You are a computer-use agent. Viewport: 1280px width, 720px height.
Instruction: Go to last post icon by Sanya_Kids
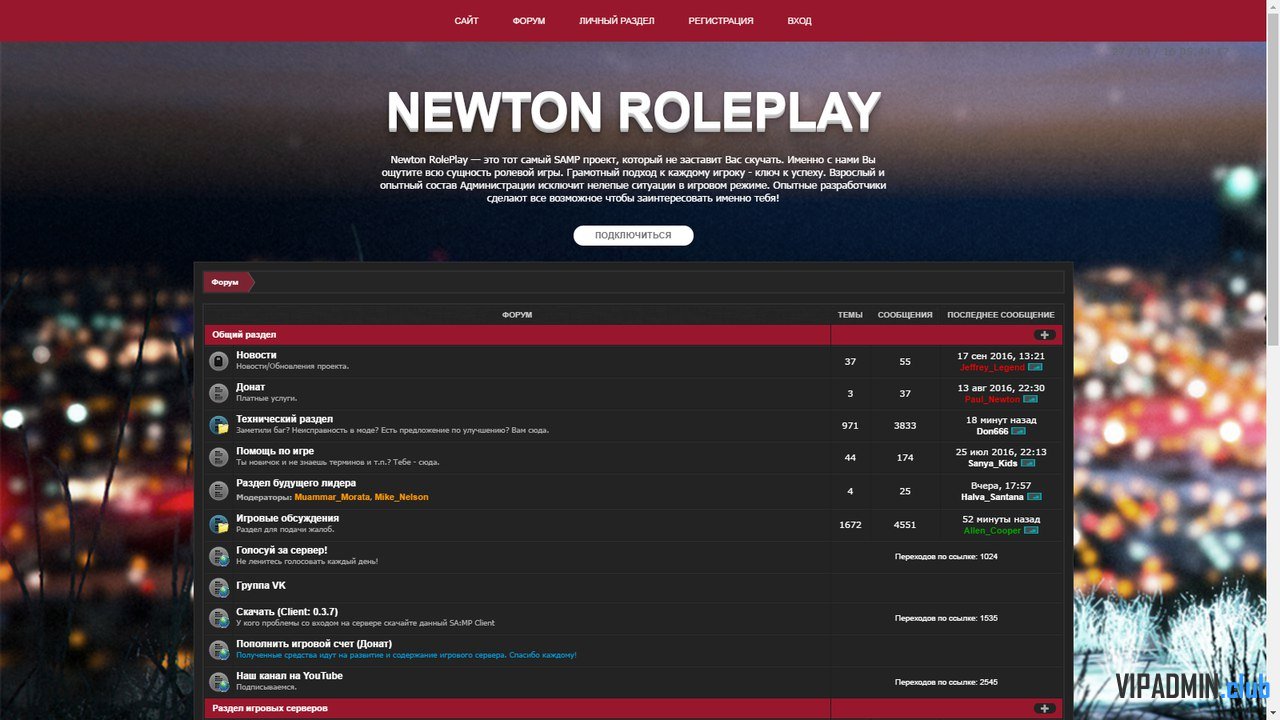[x=1027, y=463]
